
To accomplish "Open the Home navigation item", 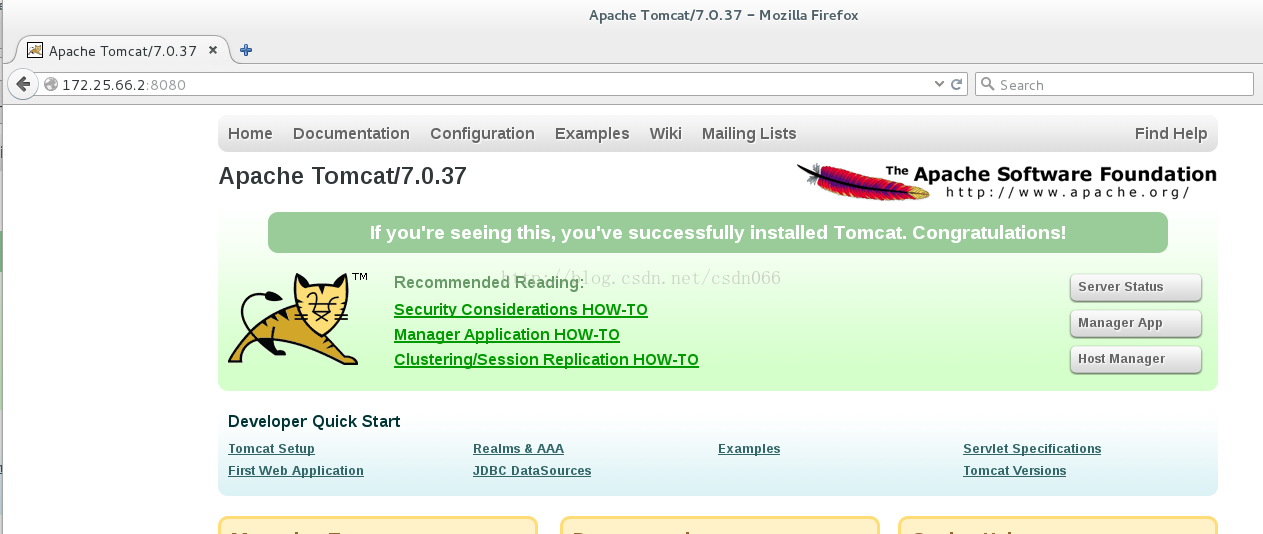I will (250, 133).
